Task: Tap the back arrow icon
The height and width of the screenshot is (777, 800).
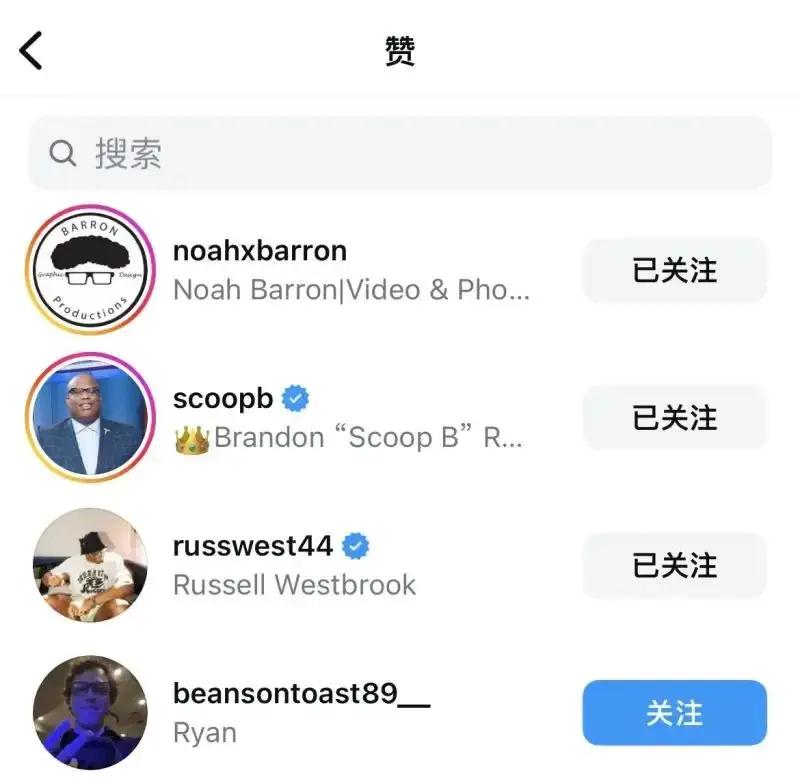Action: click(30, 51)
